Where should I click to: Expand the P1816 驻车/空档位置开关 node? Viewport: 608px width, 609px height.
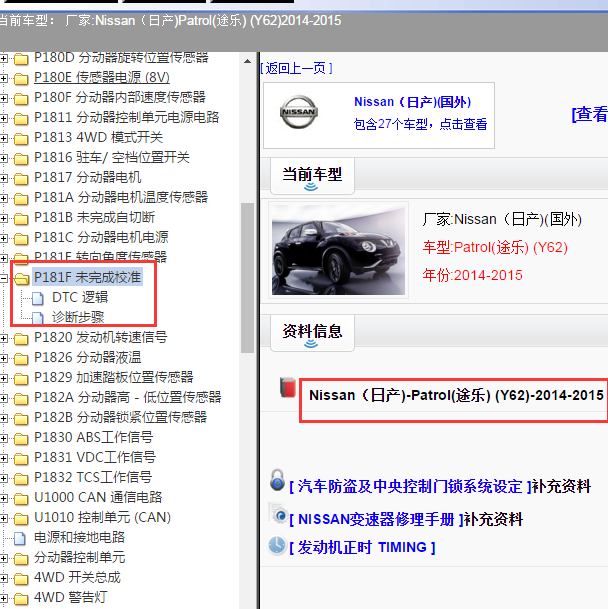[x=3, y=158]
